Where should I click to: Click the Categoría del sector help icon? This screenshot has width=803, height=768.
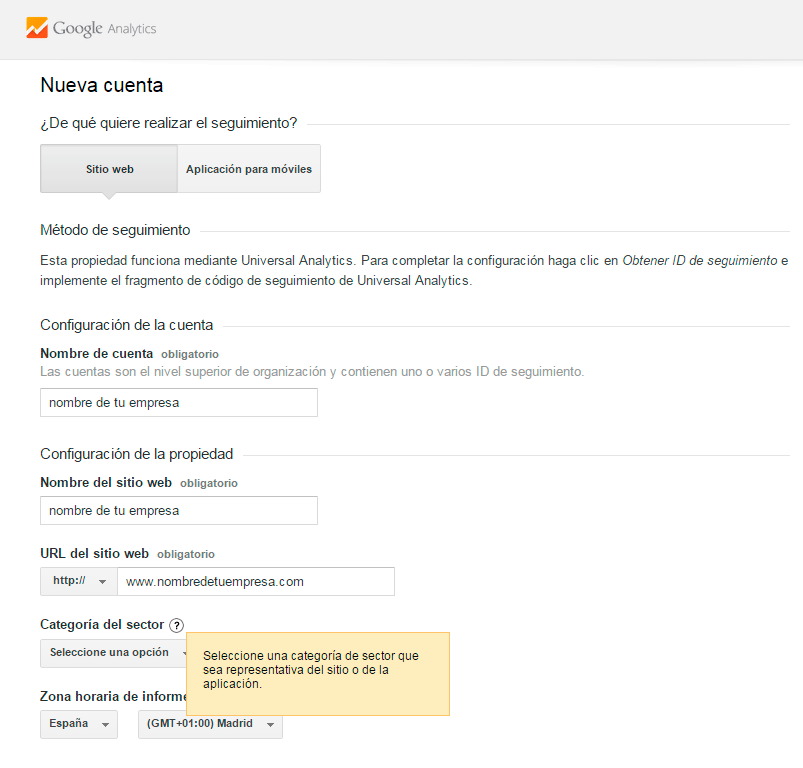tap(177, 625)
